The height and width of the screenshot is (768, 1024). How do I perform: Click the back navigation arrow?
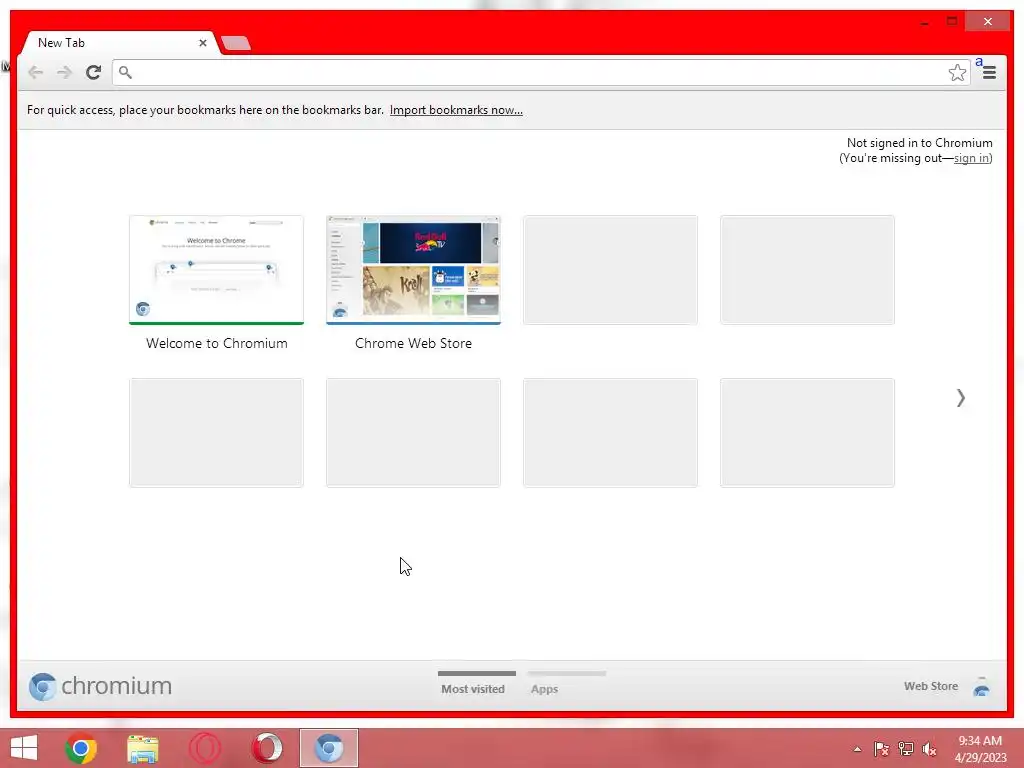[35, 72]
